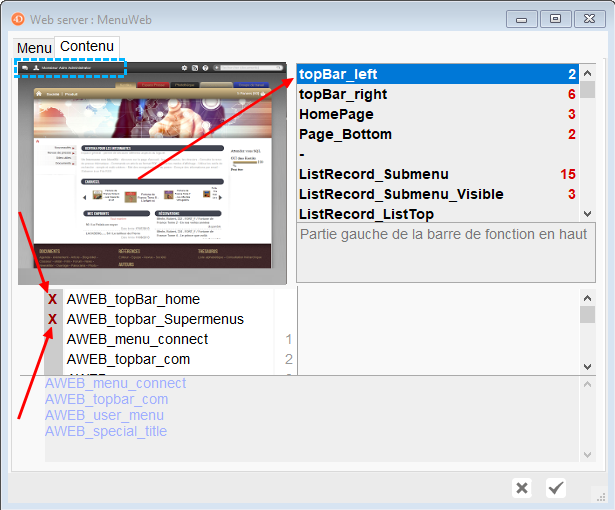Click count 3 beside ListRecord_Submenu_Visible

pos(571,194)
